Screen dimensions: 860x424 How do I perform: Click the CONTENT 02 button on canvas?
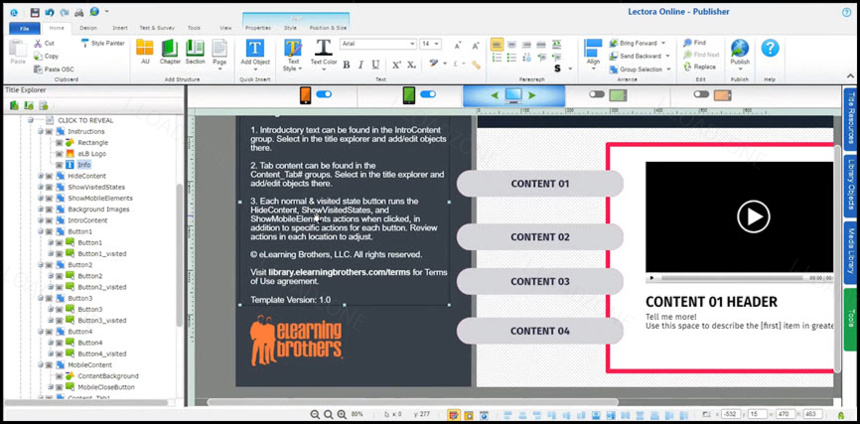pos(540,237)
